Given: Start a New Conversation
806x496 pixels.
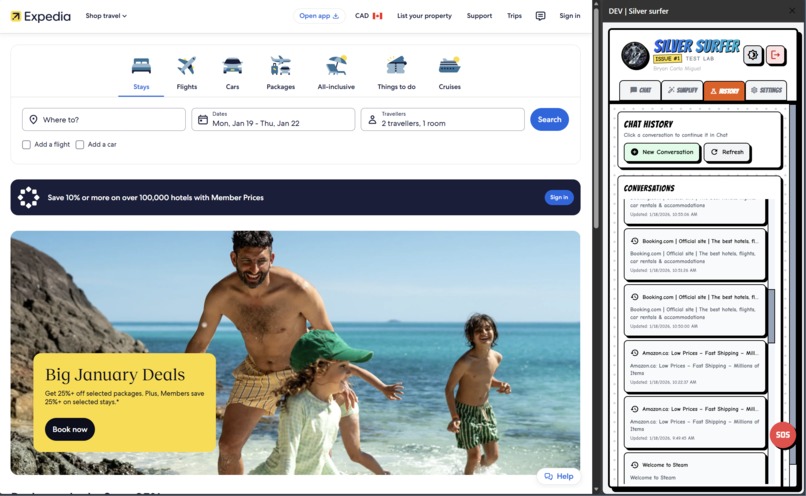Looking at the screenshot, I should point(662,152).
